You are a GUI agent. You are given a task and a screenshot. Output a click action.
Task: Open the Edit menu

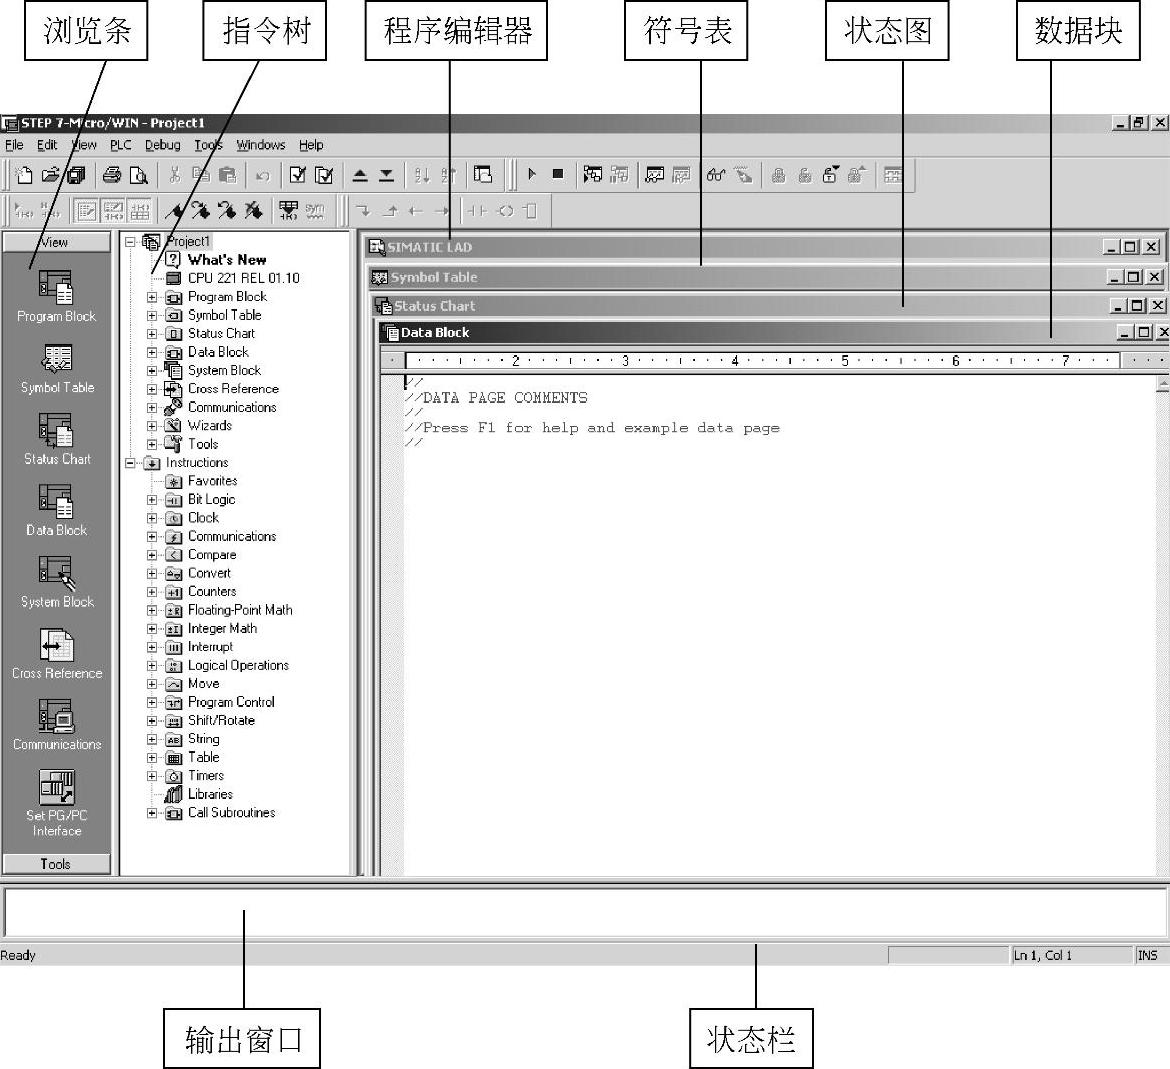pyautogui.click(x=47, y=145)
